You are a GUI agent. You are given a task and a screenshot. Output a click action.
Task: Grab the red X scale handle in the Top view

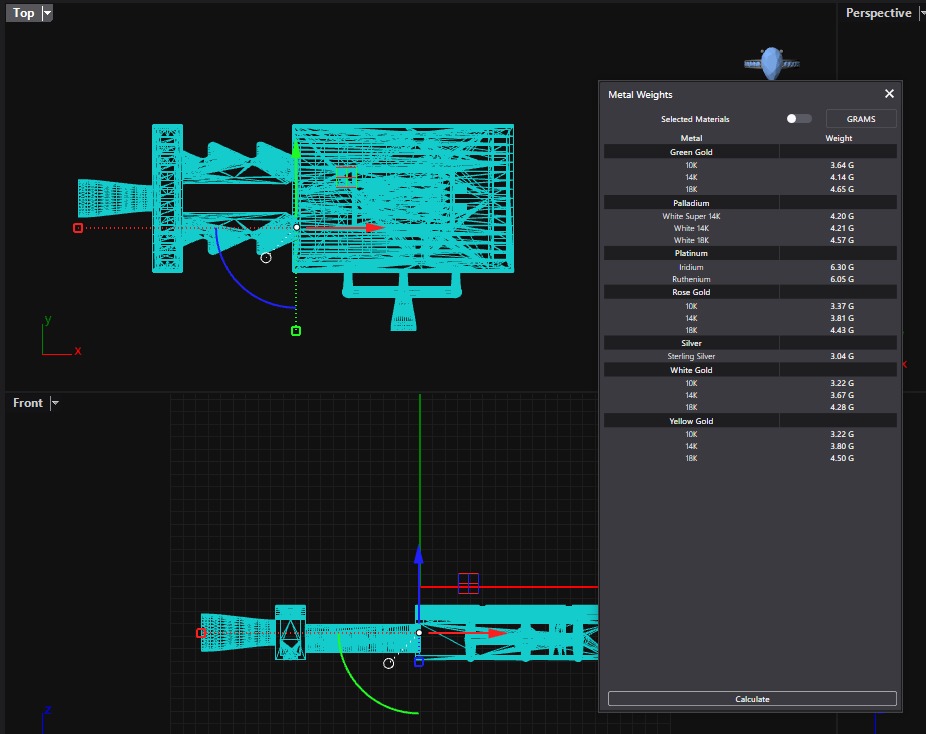point(77,228)
